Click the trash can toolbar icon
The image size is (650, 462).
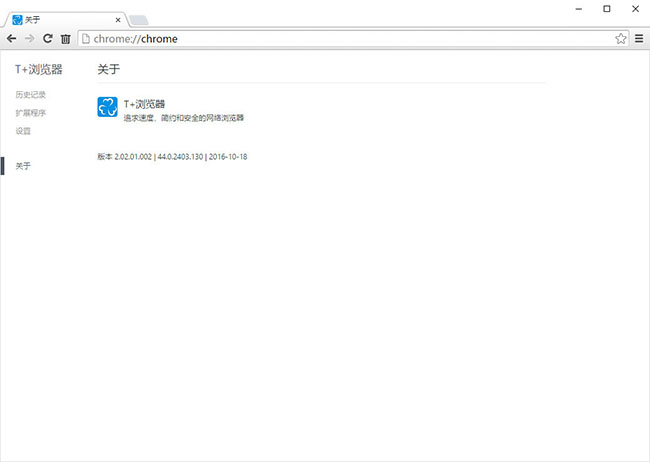click(x=65, y=39)
